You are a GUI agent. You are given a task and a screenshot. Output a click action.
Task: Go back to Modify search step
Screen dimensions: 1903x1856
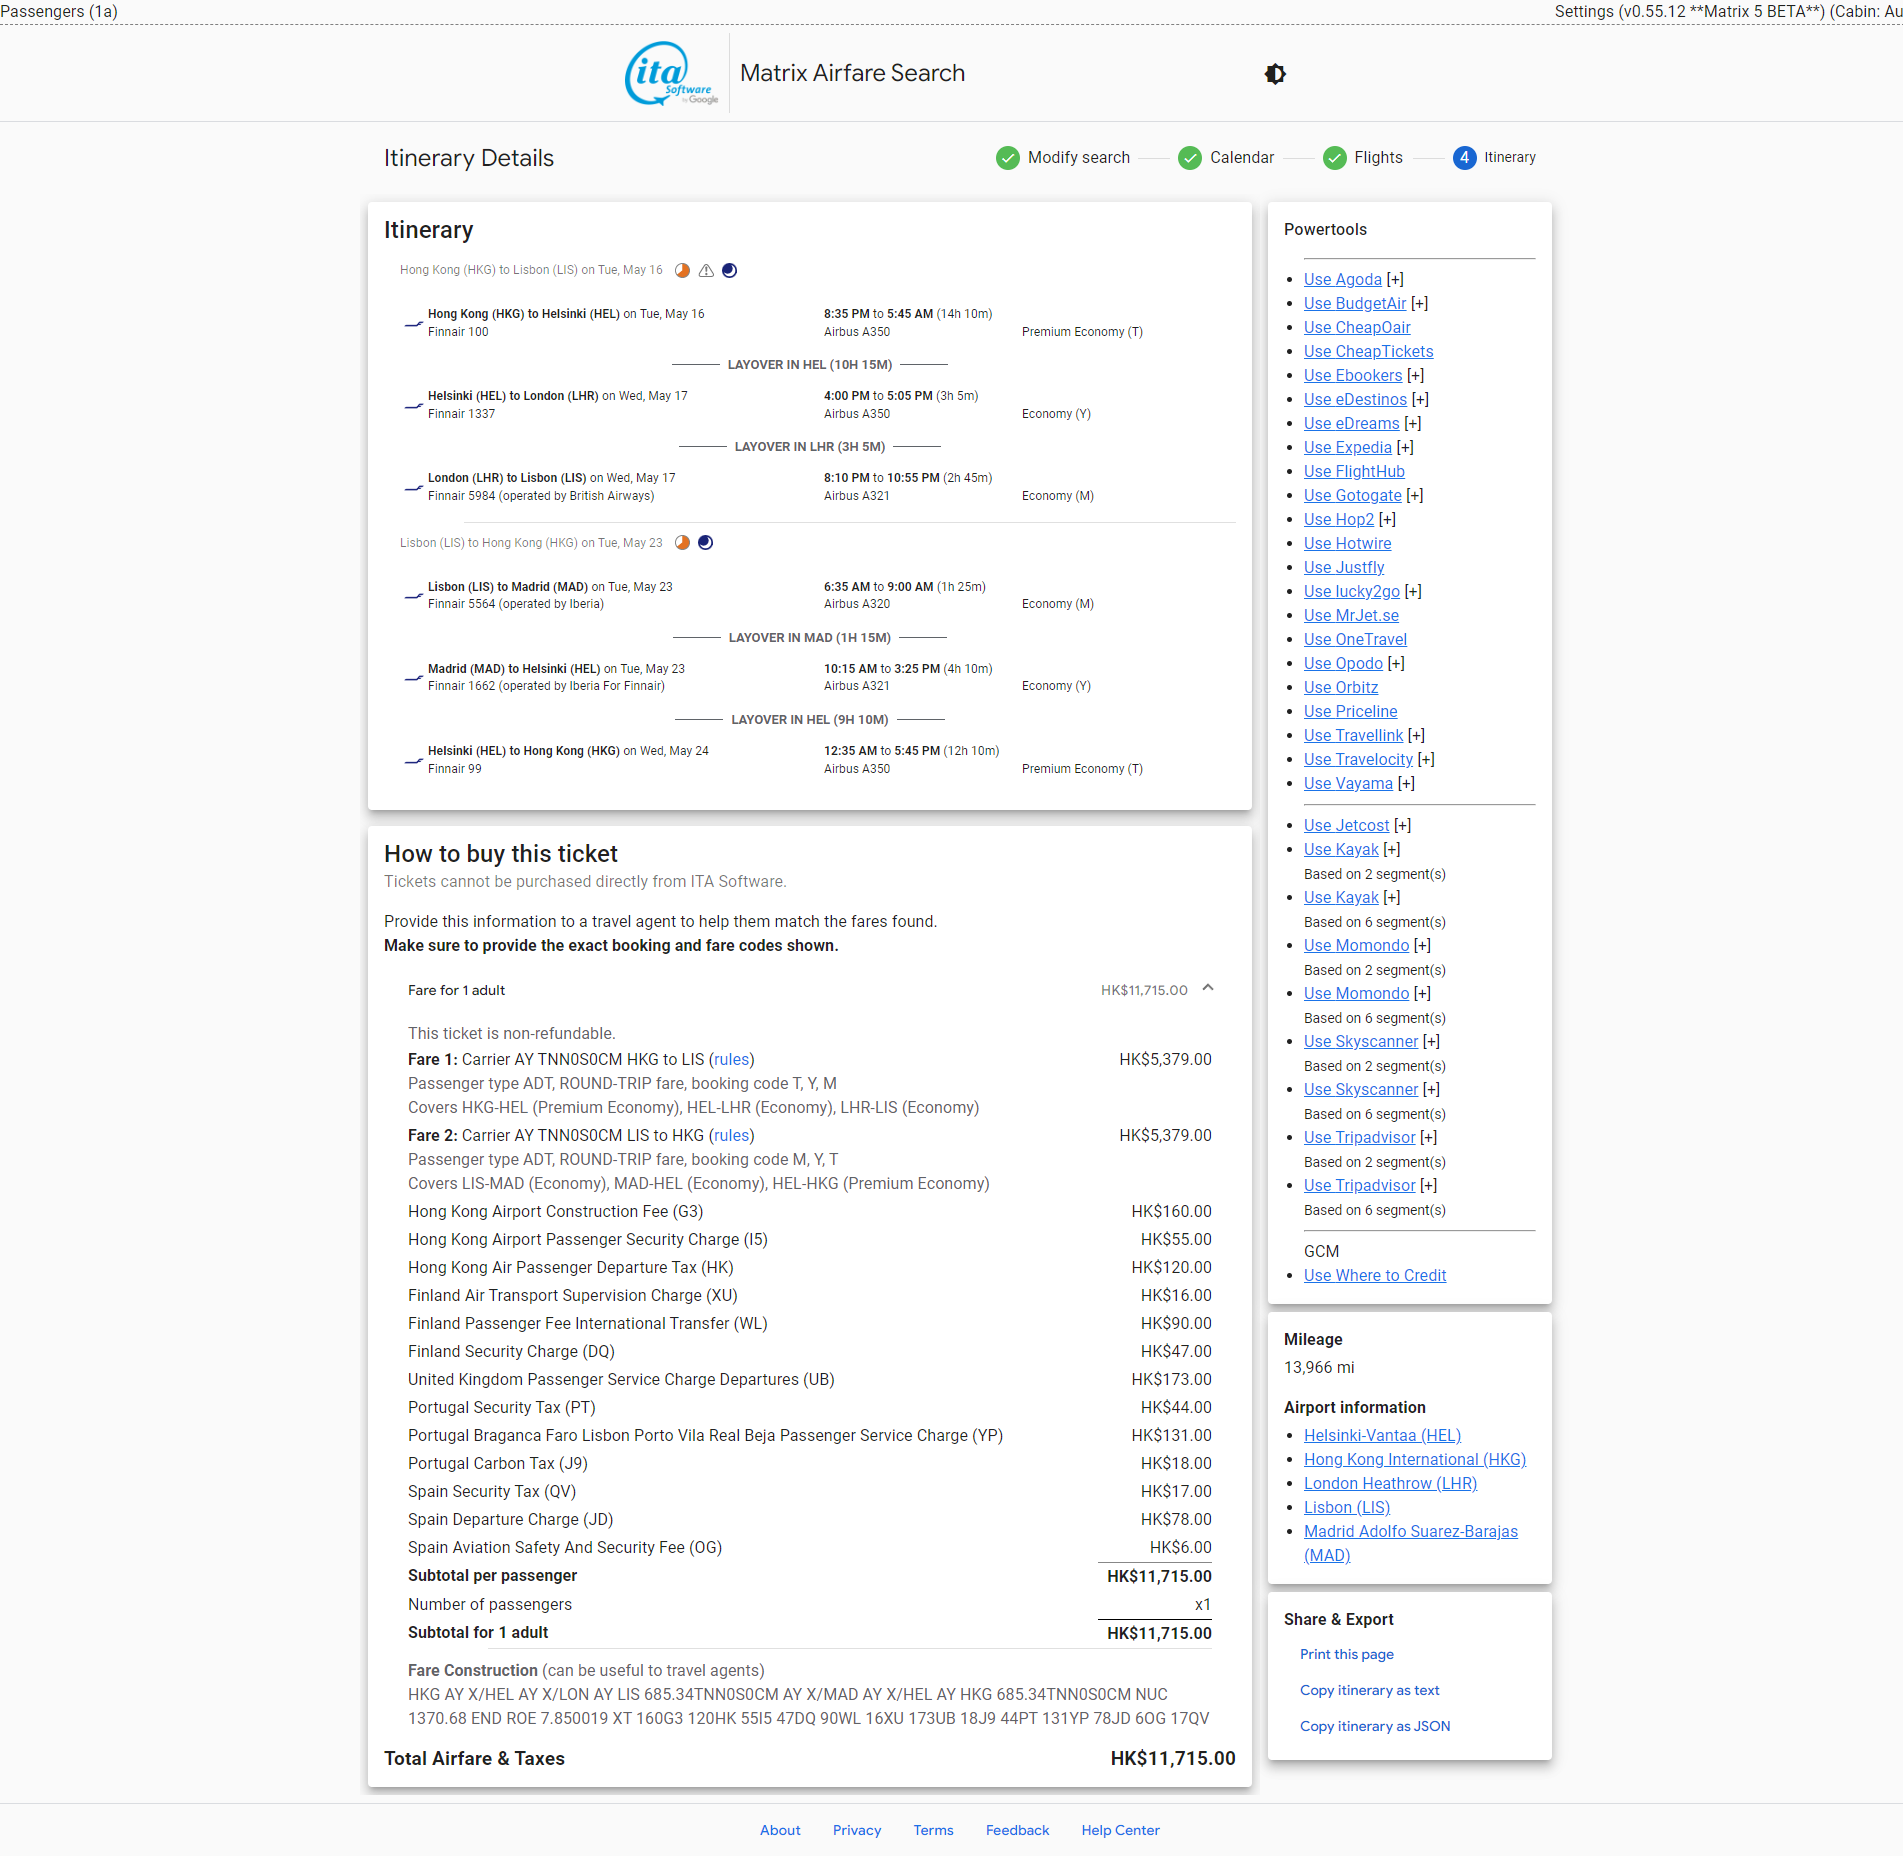pyautogui.click(x=1078, y=158)
